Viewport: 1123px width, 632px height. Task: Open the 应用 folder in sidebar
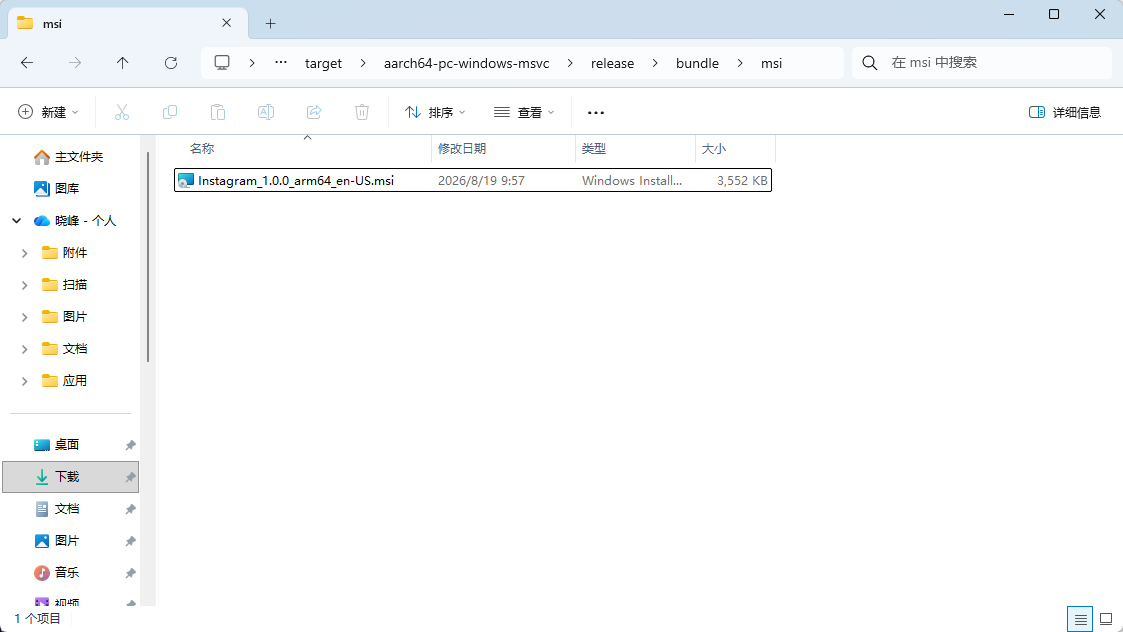click(x=64, y=381)
